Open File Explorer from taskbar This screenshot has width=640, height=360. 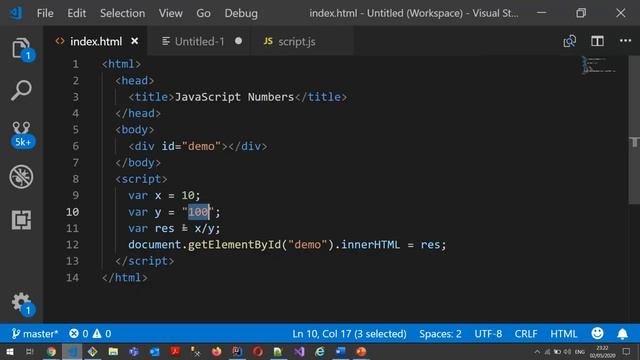pyautogui.click(x=113, y=351)
